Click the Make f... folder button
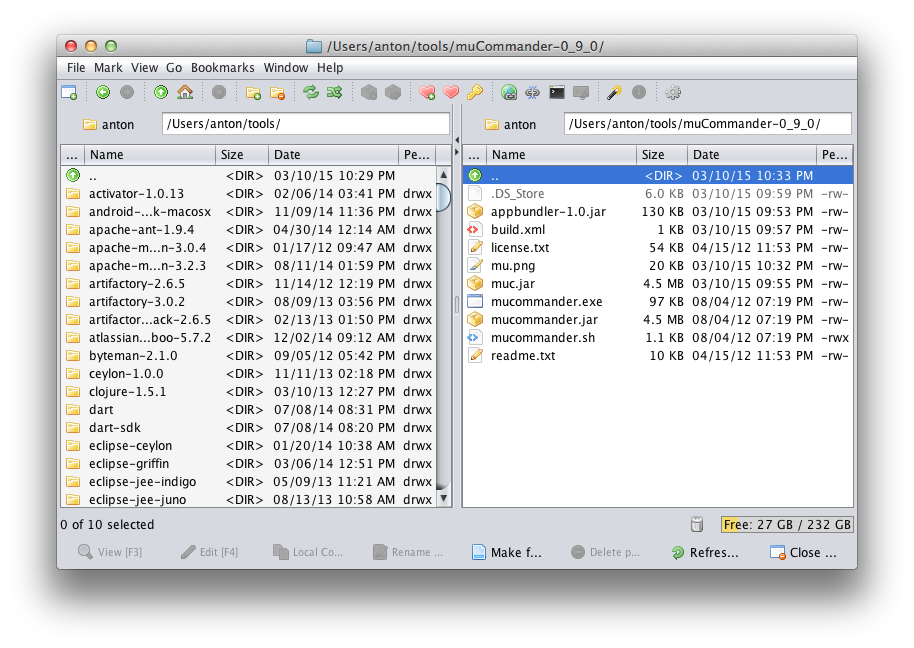This screenshot has width=914, height=648. [x=507, y=552]
